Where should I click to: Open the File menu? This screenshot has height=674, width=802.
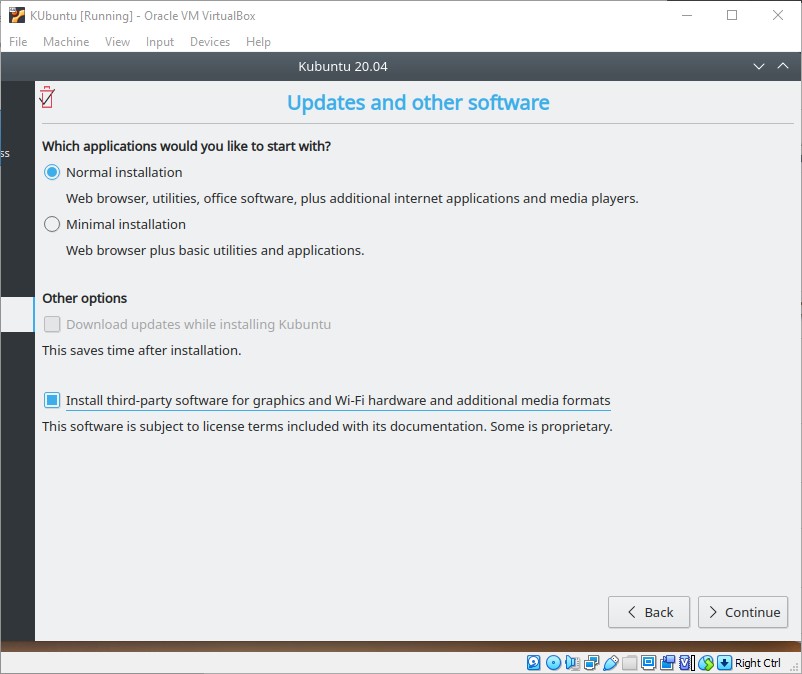[18, 42]
